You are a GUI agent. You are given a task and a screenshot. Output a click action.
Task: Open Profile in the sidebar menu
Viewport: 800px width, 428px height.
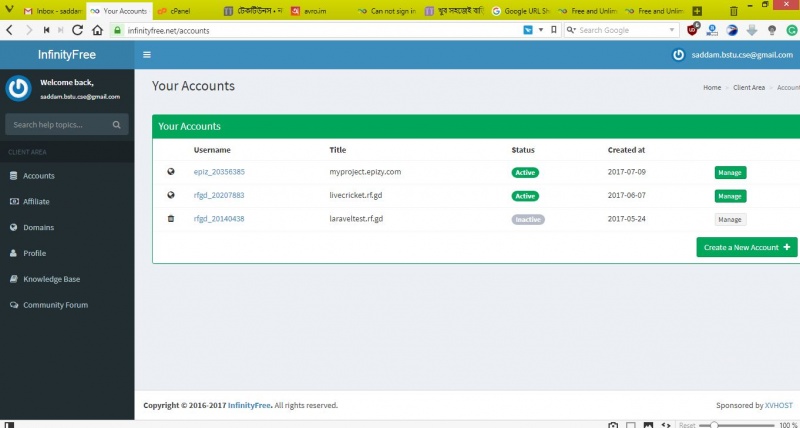click(x=67, y=253)
